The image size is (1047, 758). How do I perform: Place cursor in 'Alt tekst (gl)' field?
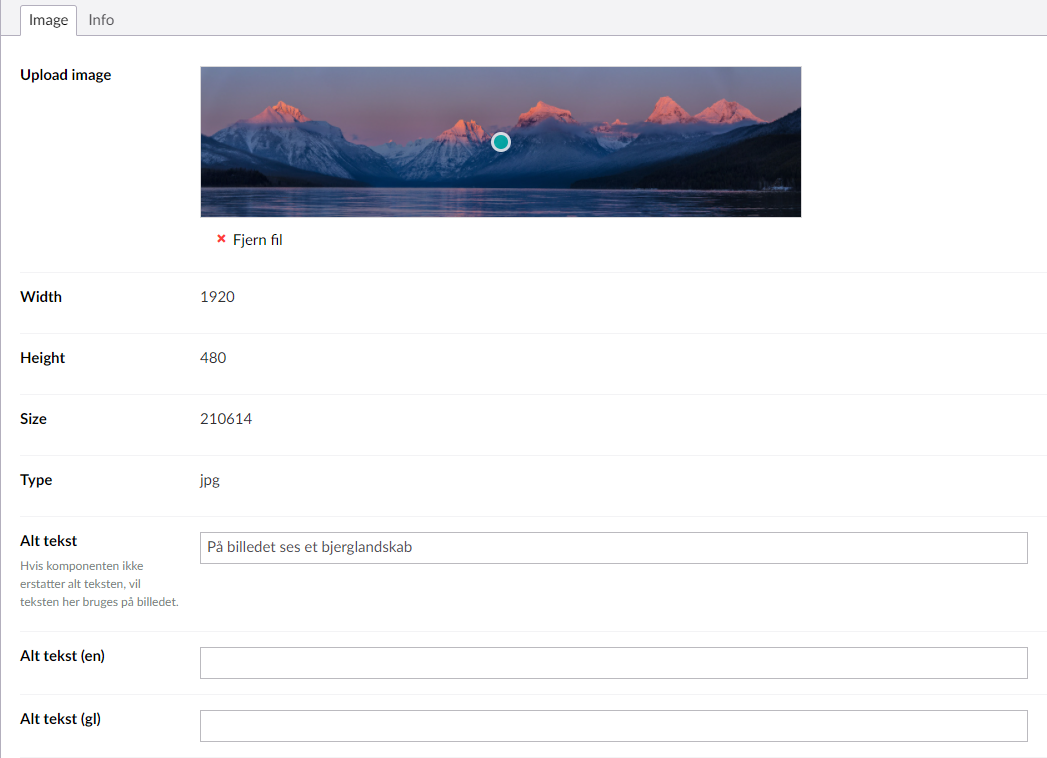(613, 726)
